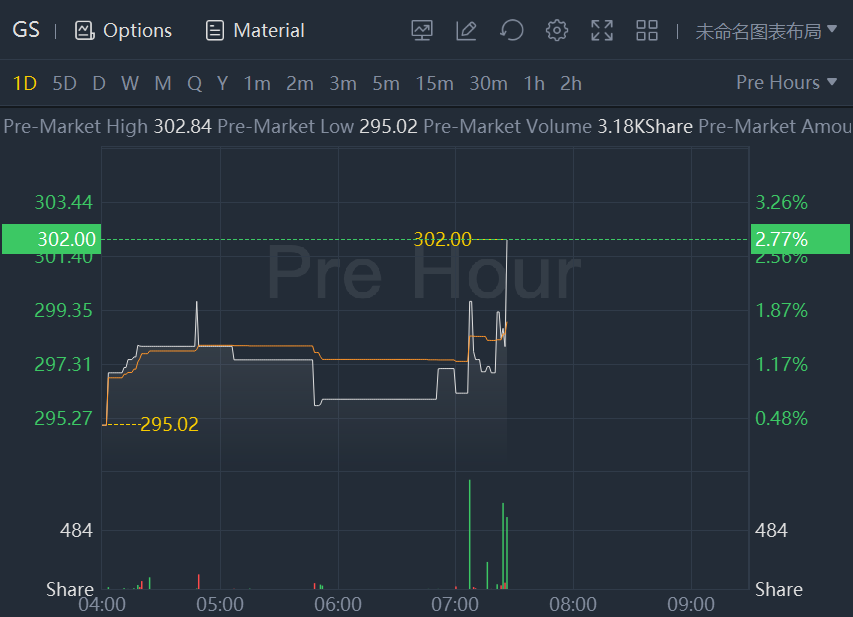This screenshot has width=853, height=617.
Task: Click the GS ticker symbol
Action: click(x=26, y=30)
